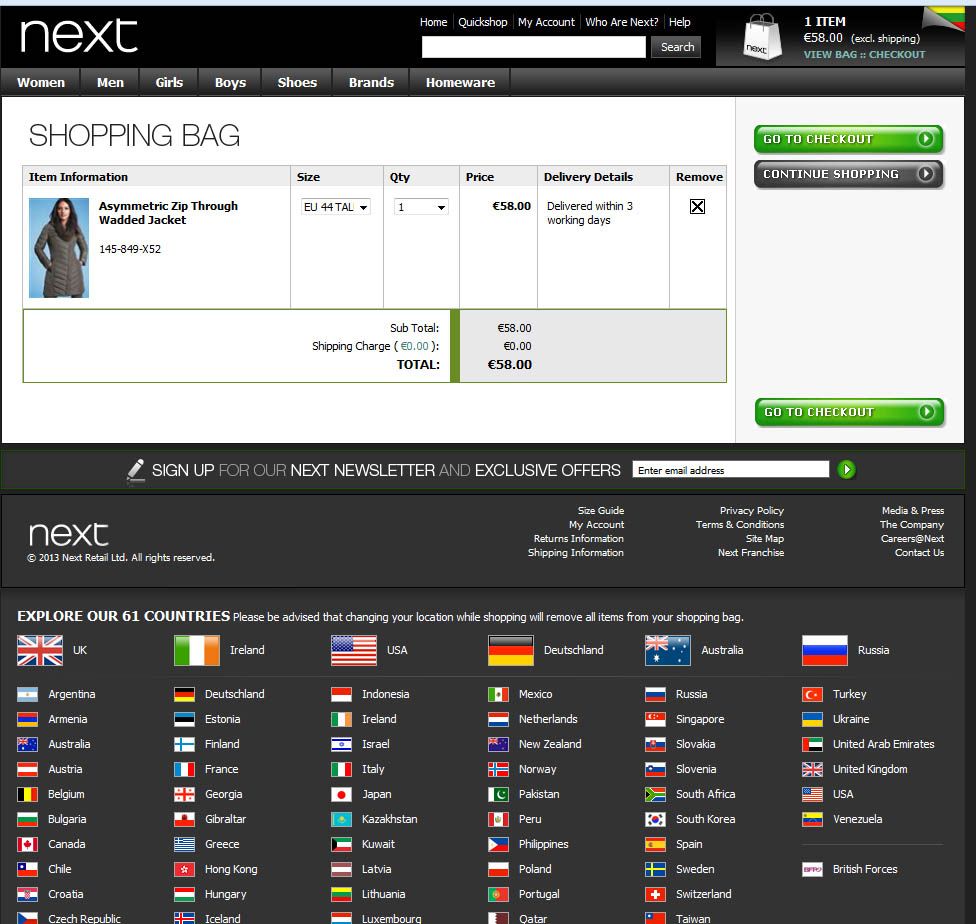The width and height of the screenshot is (976, 924).
Task: Open the Boys category menu
Action: [230, 82]
